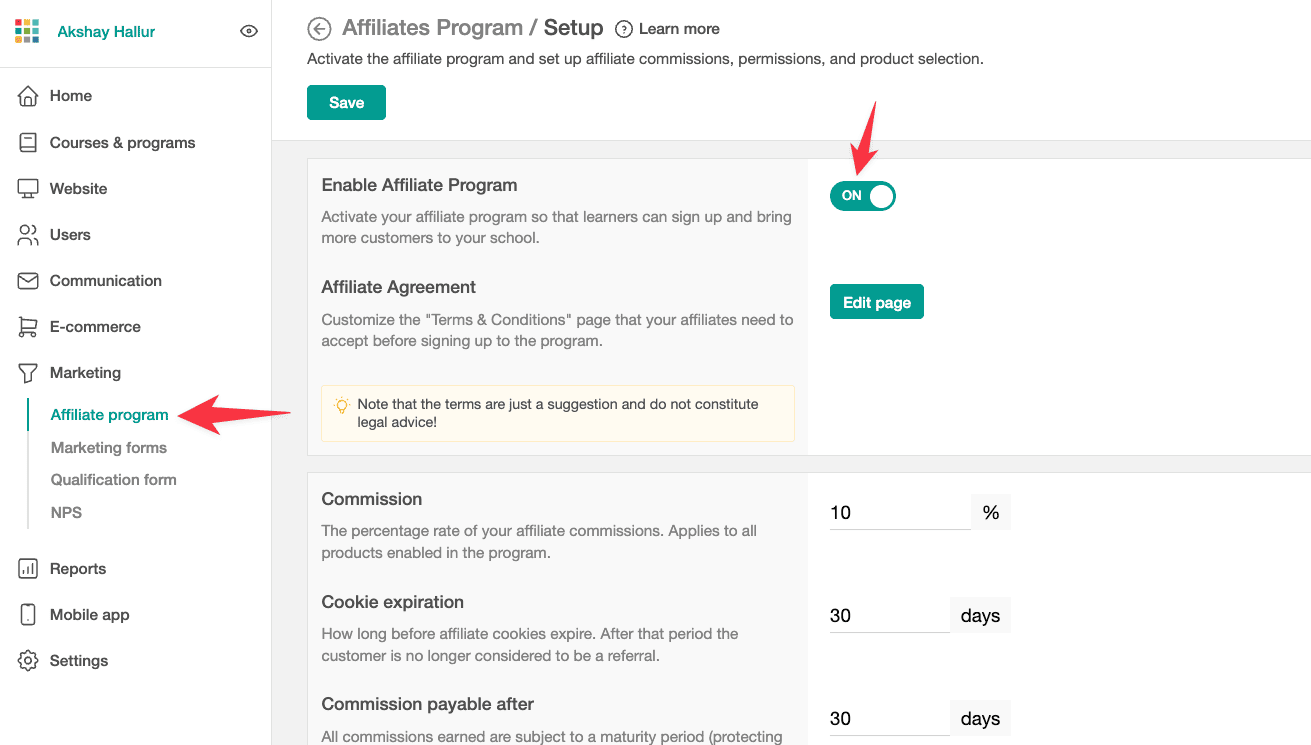Click the Mobile app sidebar icon
The width and height of the screenshot is (1311, 745).
click(x=30, y=614)
